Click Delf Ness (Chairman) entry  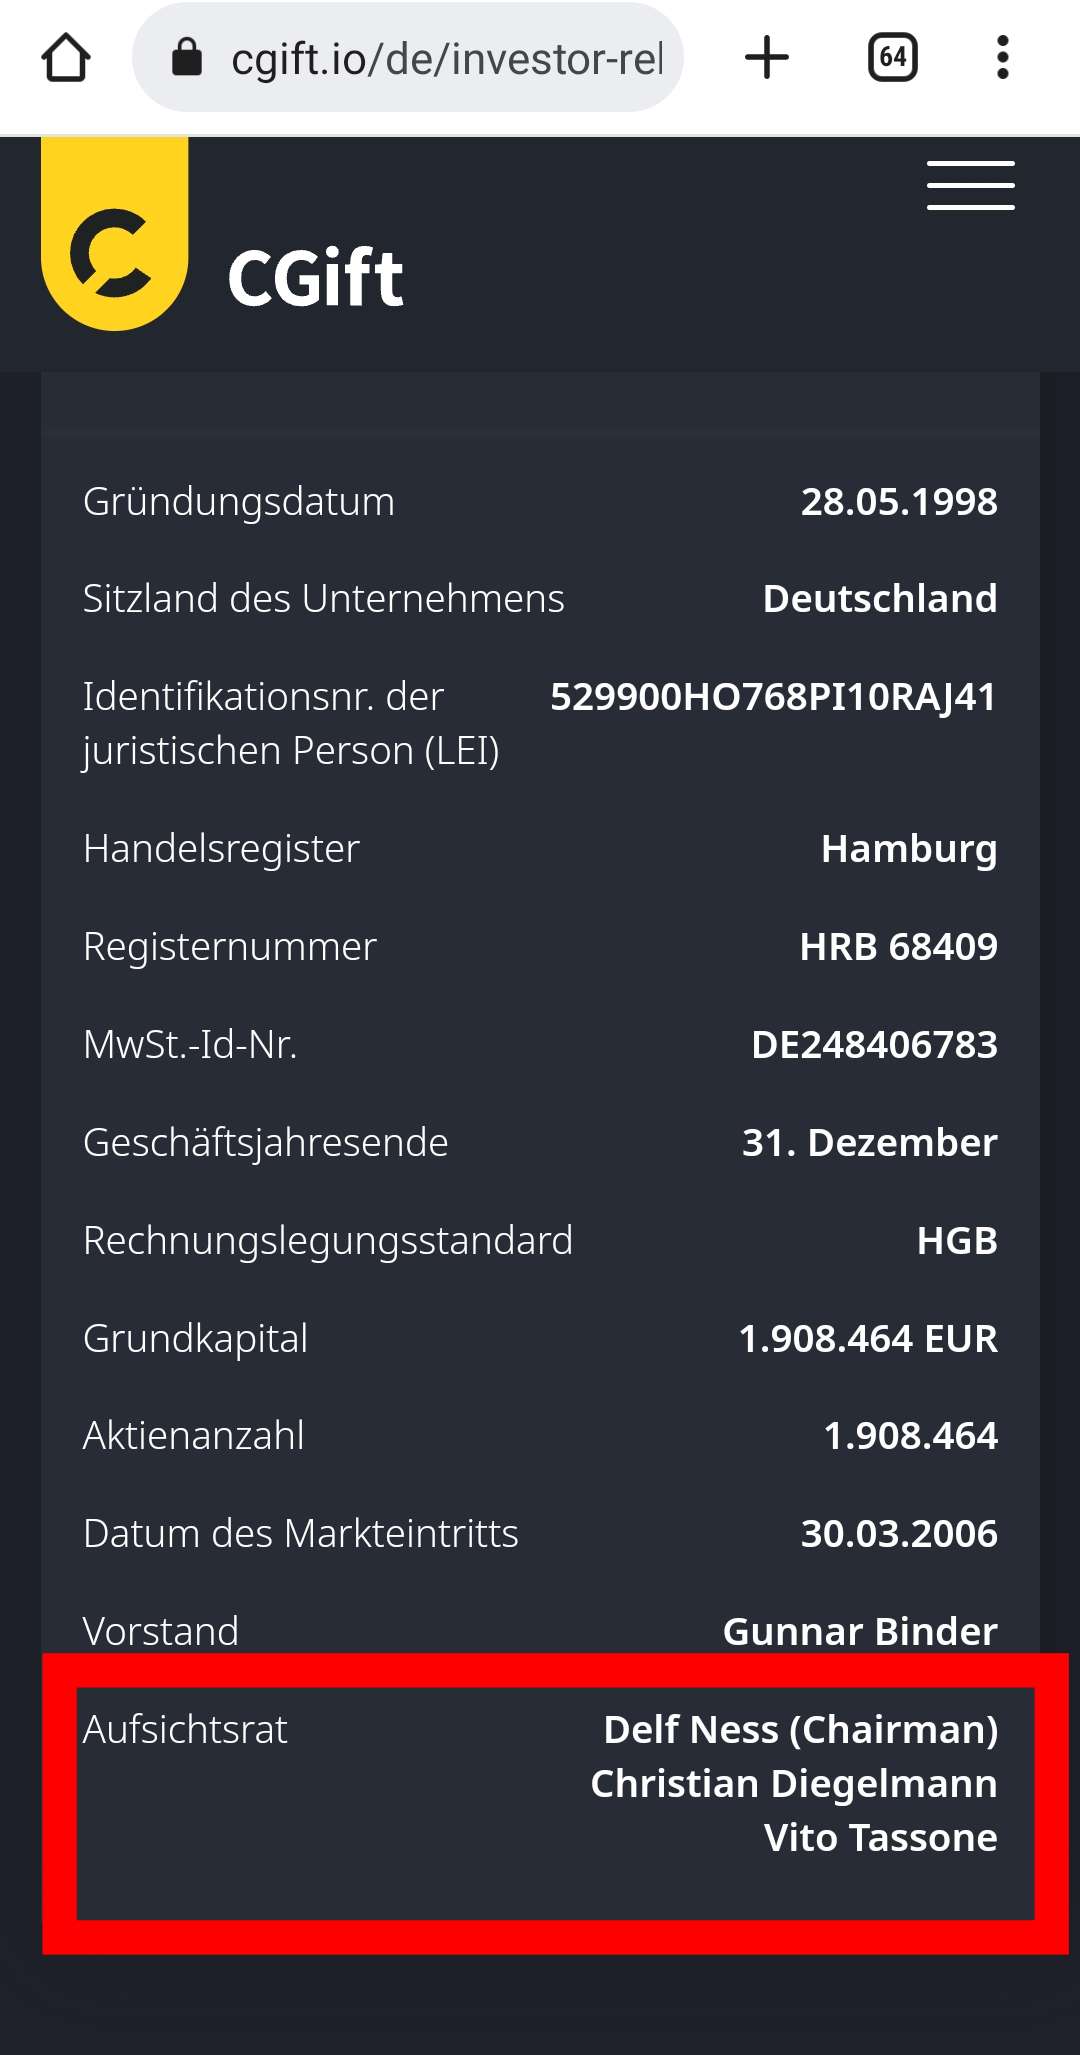point(800,1729)
